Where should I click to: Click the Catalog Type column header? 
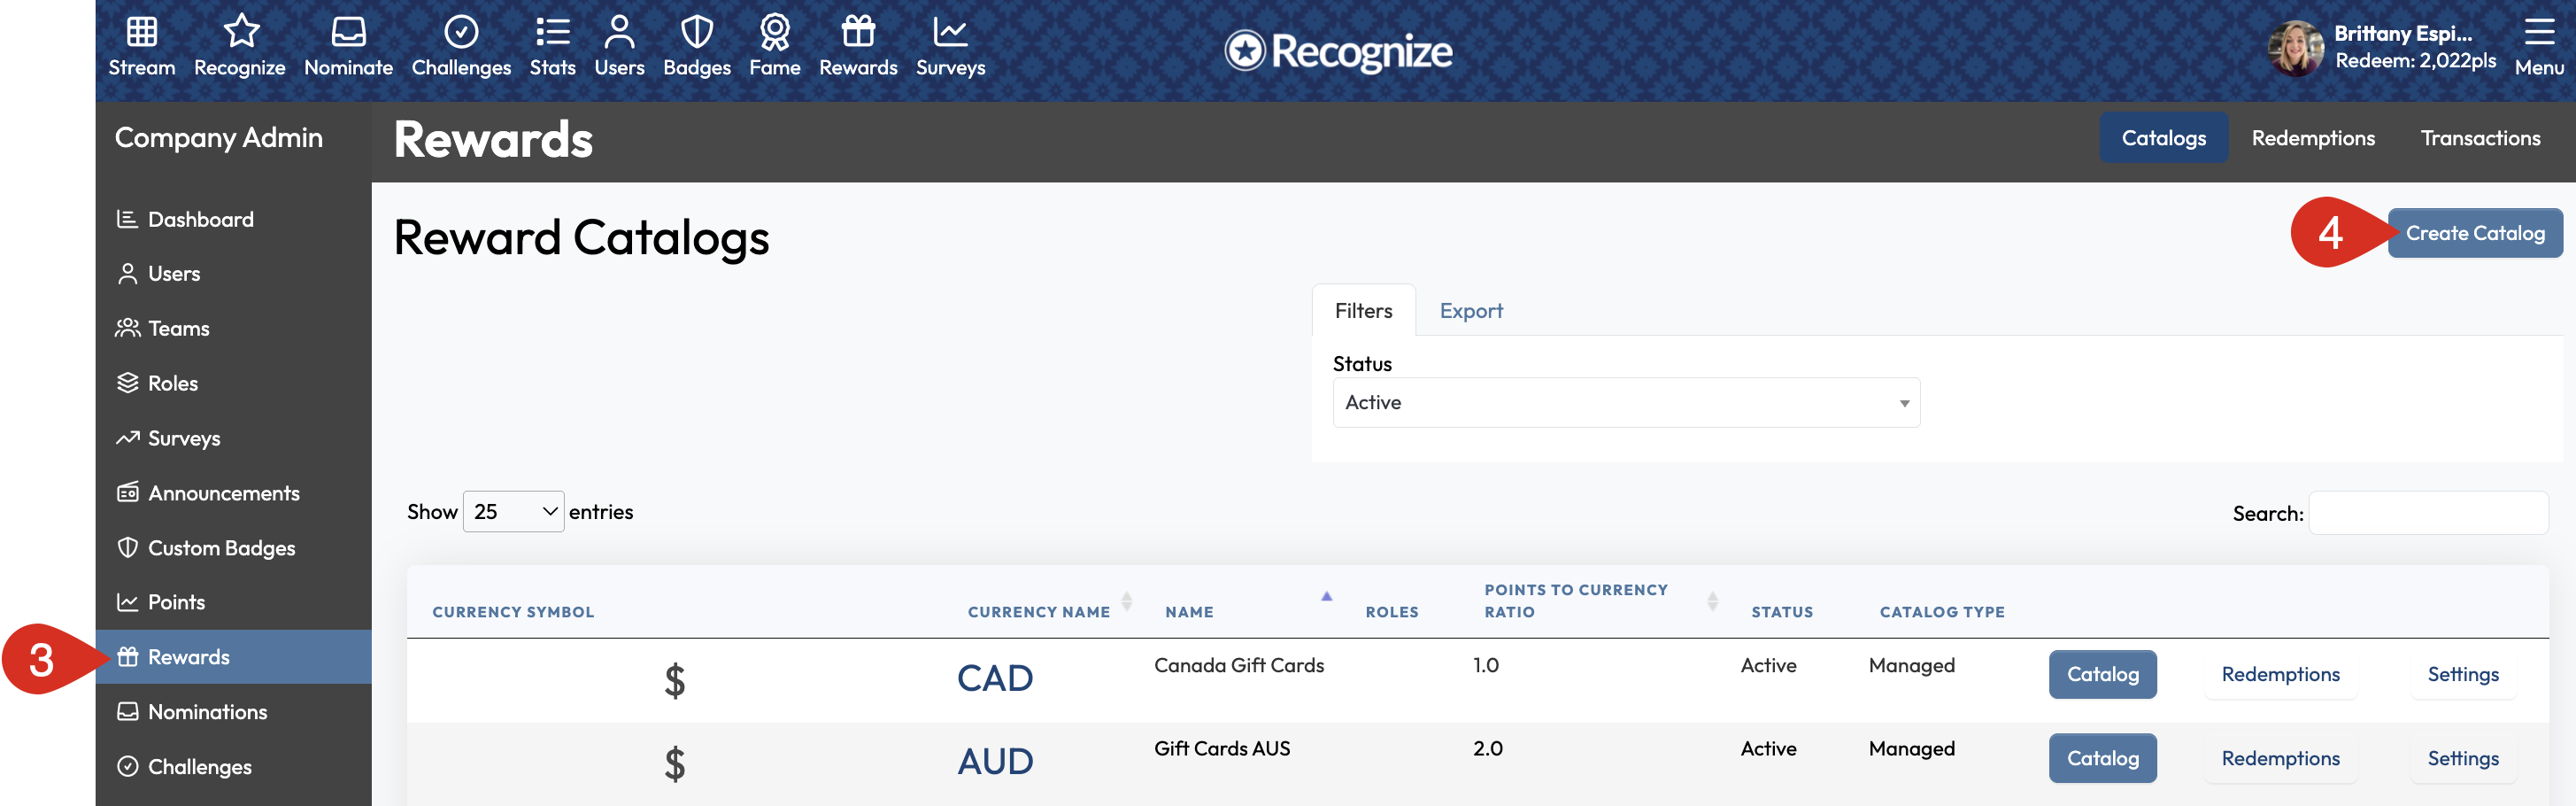point(1942,612)
